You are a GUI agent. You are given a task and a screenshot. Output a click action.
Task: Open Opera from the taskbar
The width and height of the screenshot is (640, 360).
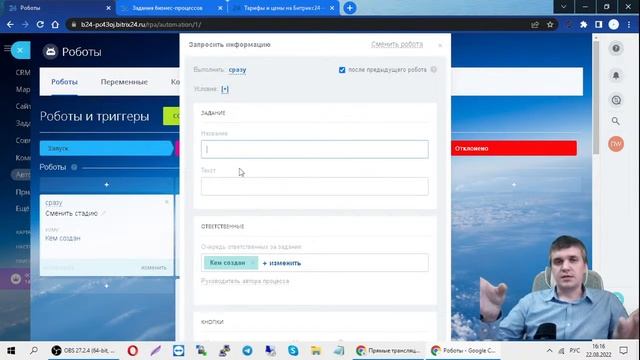point(133,351)
